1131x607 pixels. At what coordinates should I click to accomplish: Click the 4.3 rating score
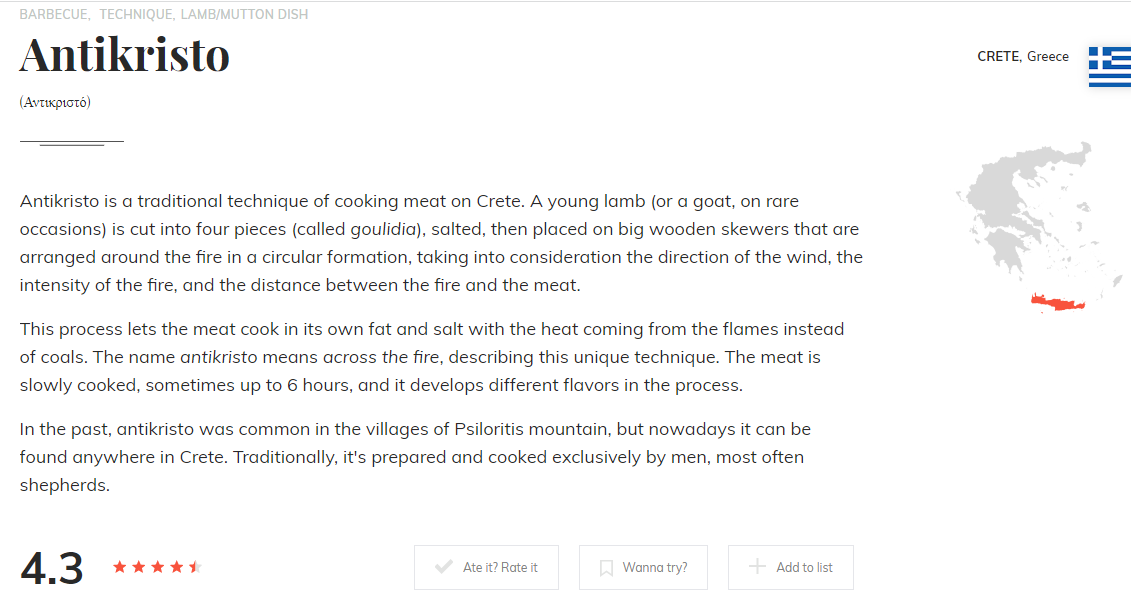(52, 568)
